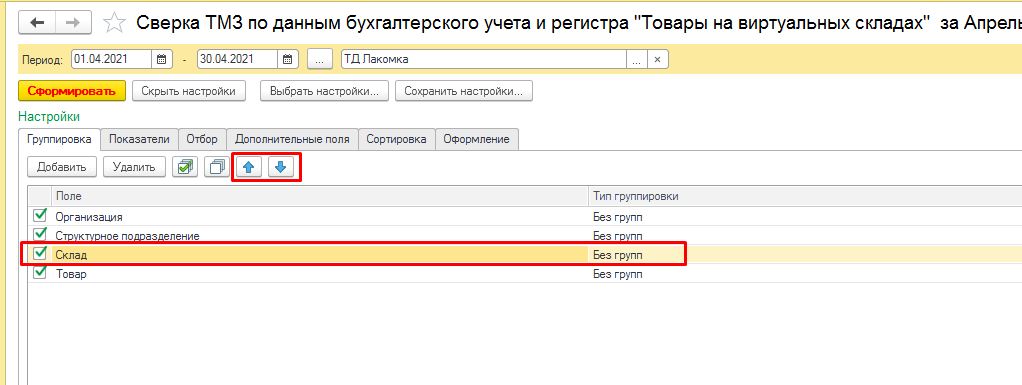Add report to favorites with star icon

pos(115,23)
